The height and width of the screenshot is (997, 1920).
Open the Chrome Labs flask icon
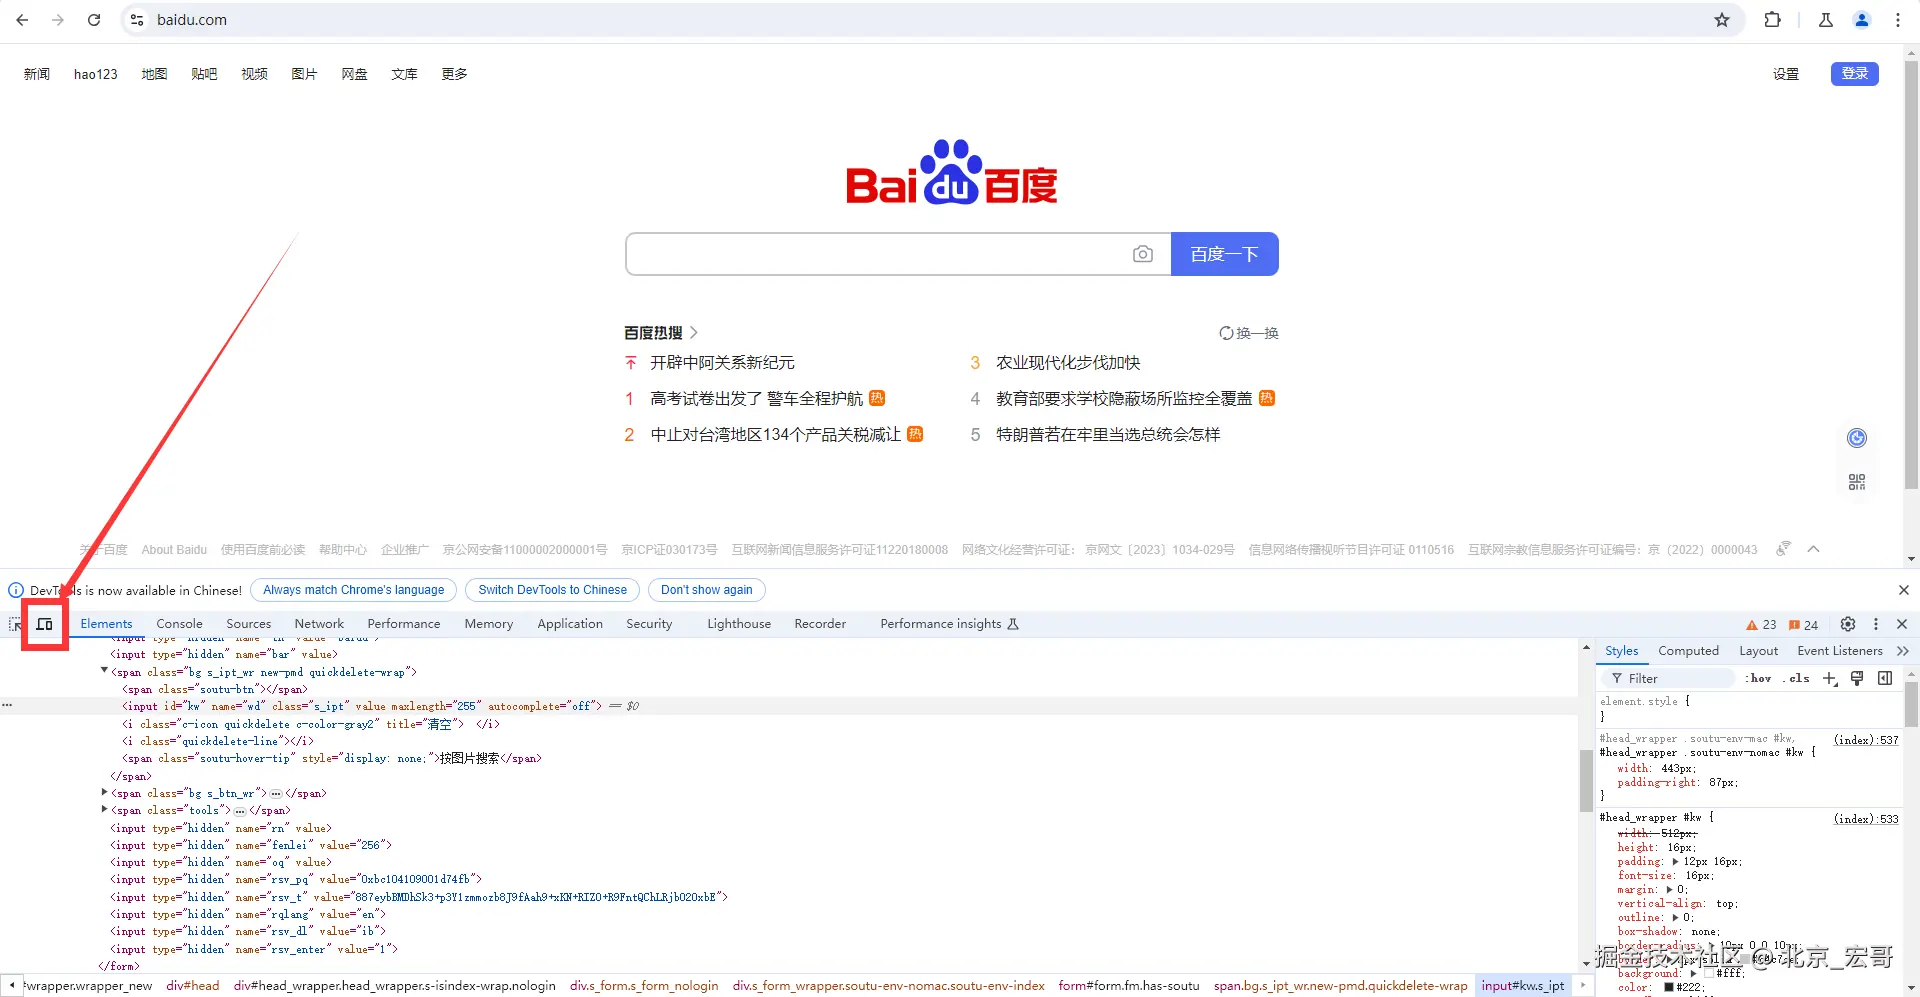click(x=1826, y=20)
